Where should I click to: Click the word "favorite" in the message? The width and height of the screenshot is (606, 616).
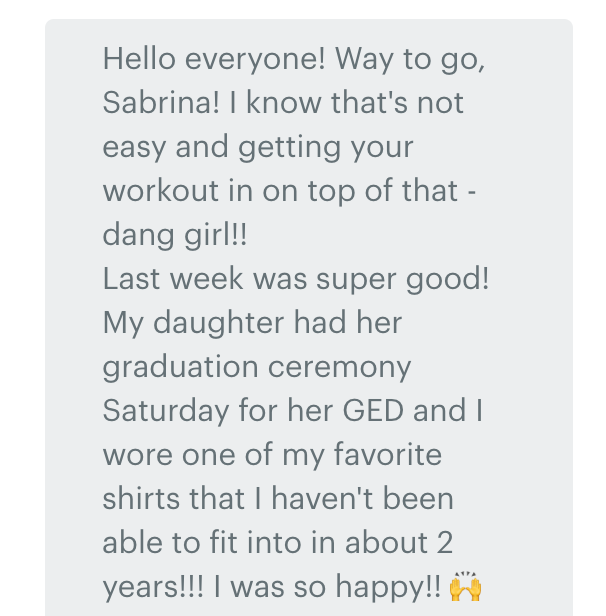point(388,454)
